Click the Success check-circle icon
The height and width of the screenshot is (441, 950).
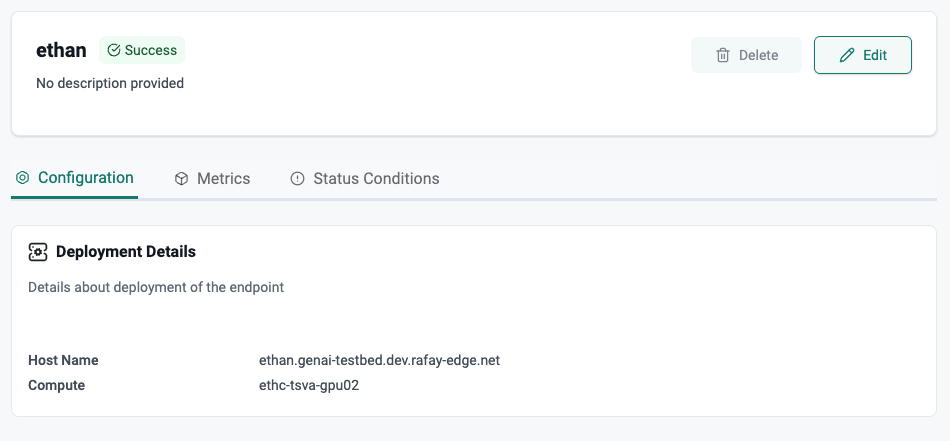pyautogui.click(x=114, y=50)
